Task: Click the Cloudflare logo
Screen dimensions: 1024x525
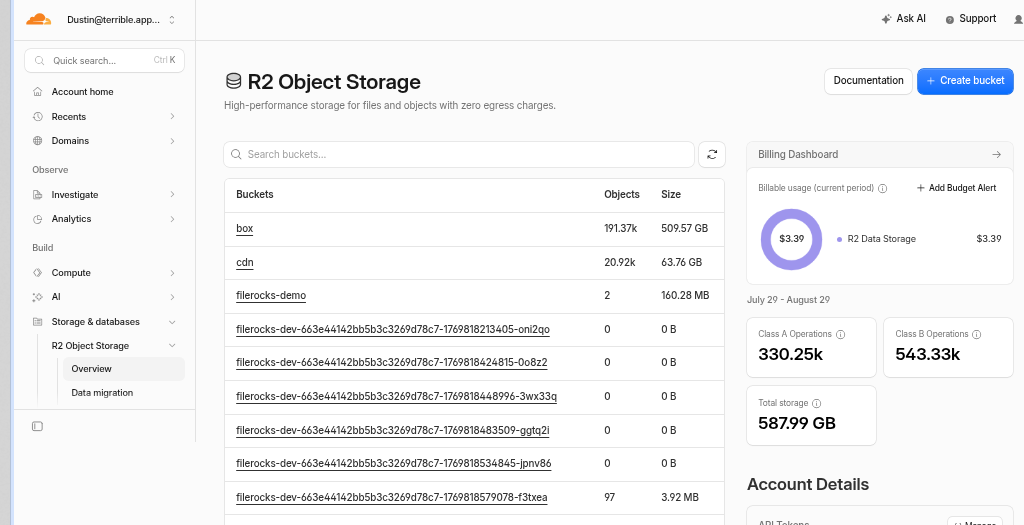Action: tap(39, 20)
